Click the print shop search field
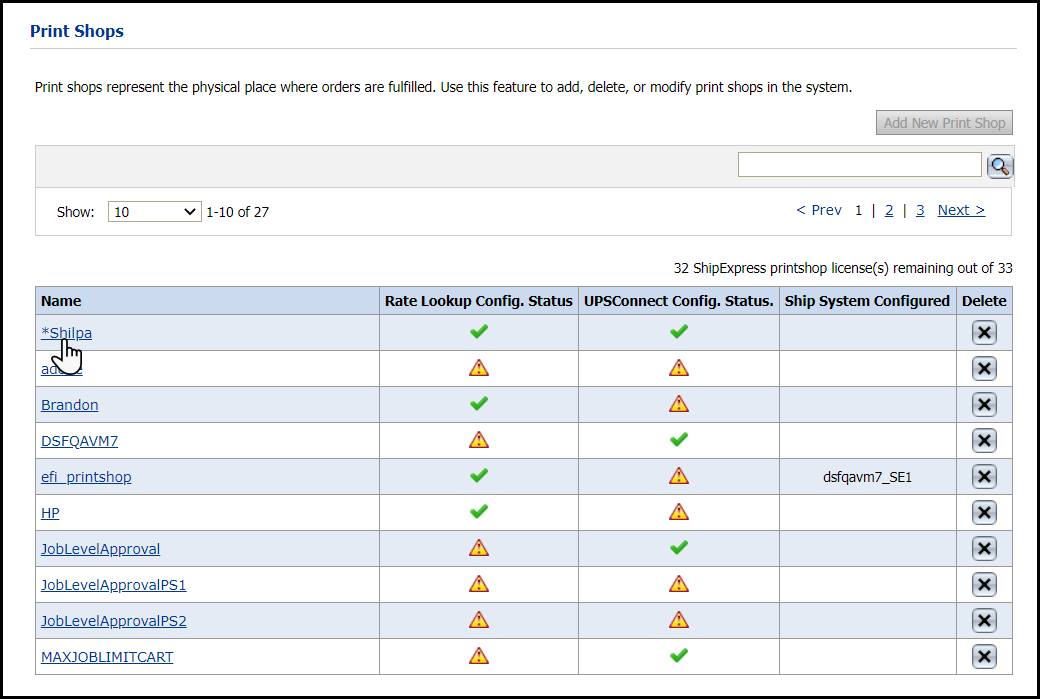 tap(859, 165)
